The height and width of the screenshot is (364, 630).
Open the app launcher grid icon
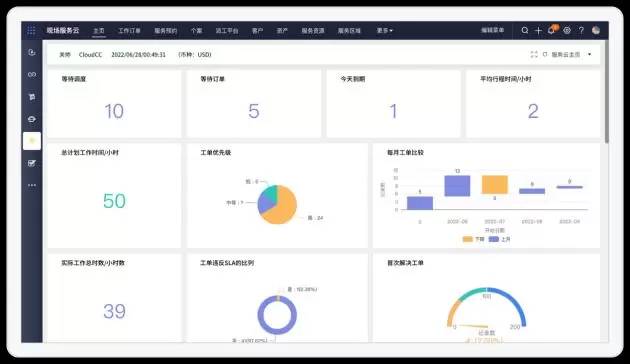(x=31, y=31)
